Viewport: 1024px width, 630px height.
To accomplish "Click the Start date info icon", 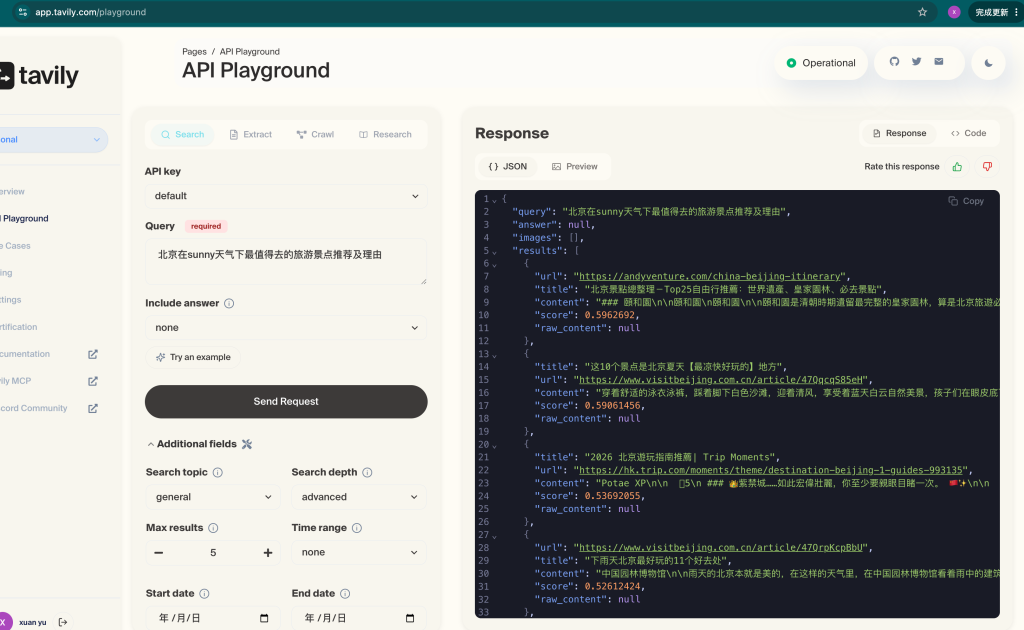I will pos(204,593).
